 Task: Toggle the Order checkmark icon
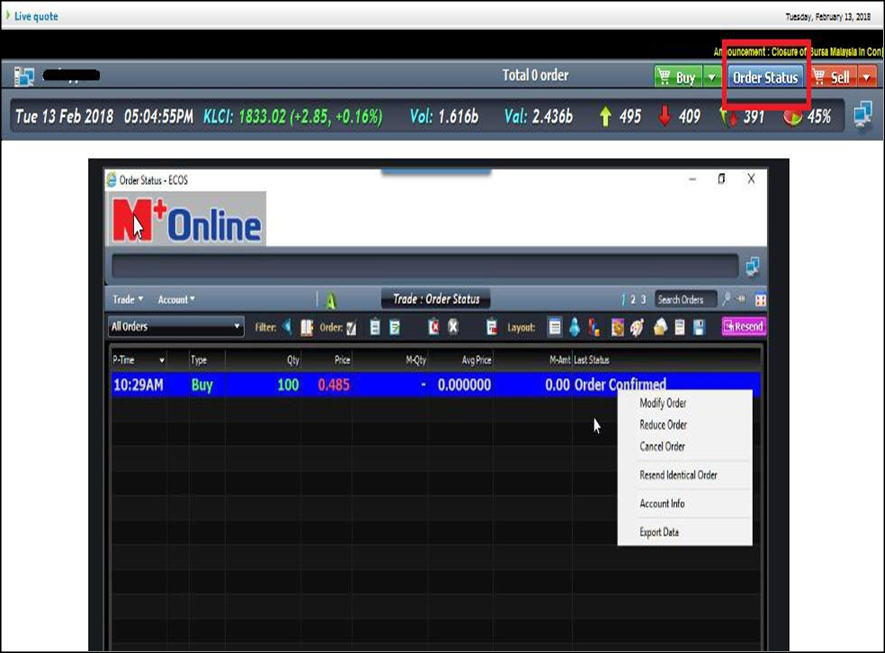click(x=351, y=327)
